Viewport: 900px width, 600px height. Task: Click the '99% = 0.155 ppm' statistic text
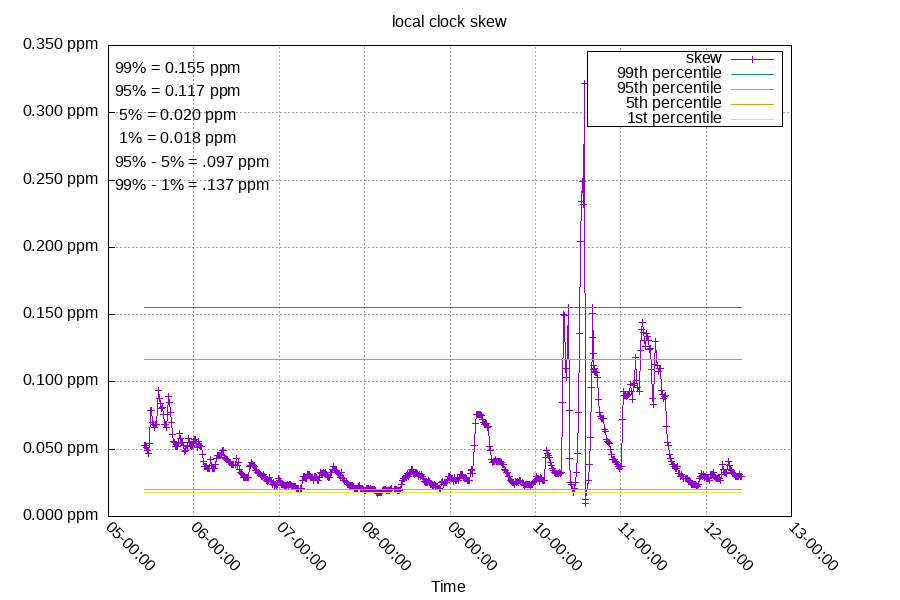point(178,68)
